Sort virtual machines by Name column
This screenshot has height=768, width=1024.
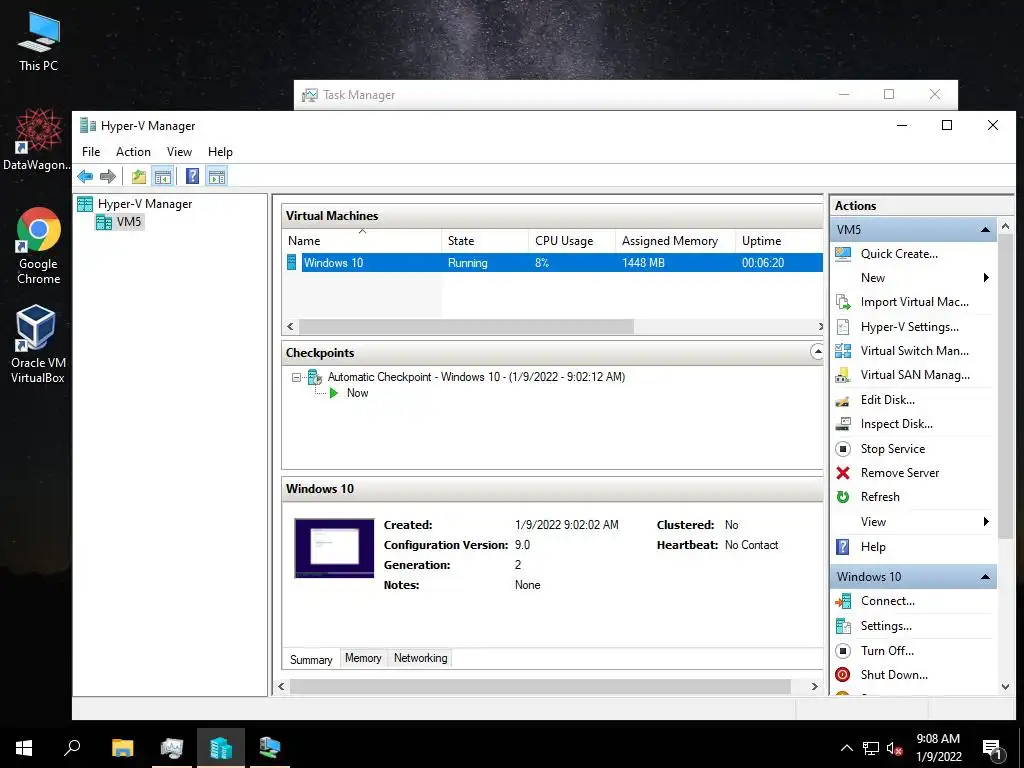[362, 240]
